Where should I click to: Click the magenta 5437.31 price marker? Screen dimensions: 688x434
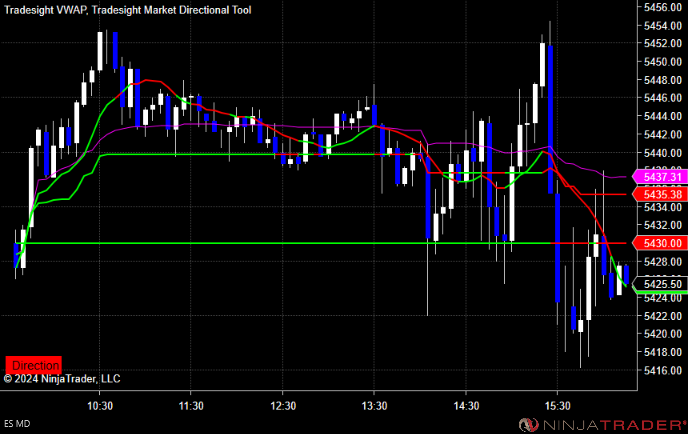[659, 177]
